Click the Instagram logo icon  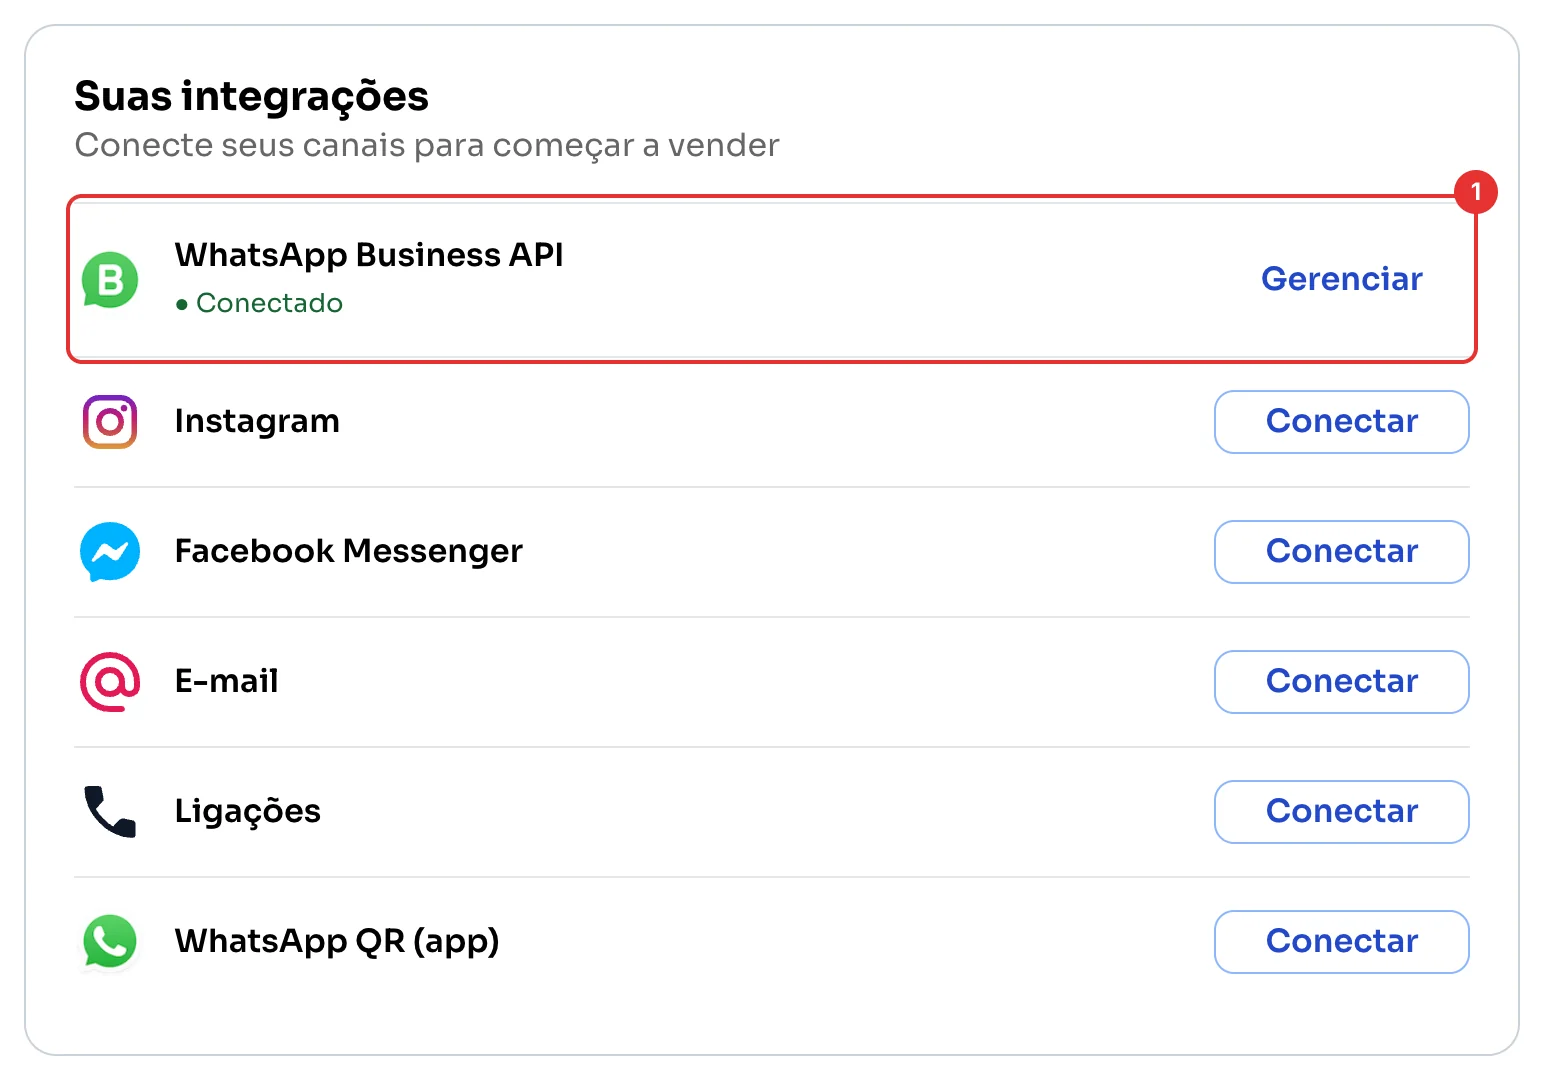(x=110, y=422)
